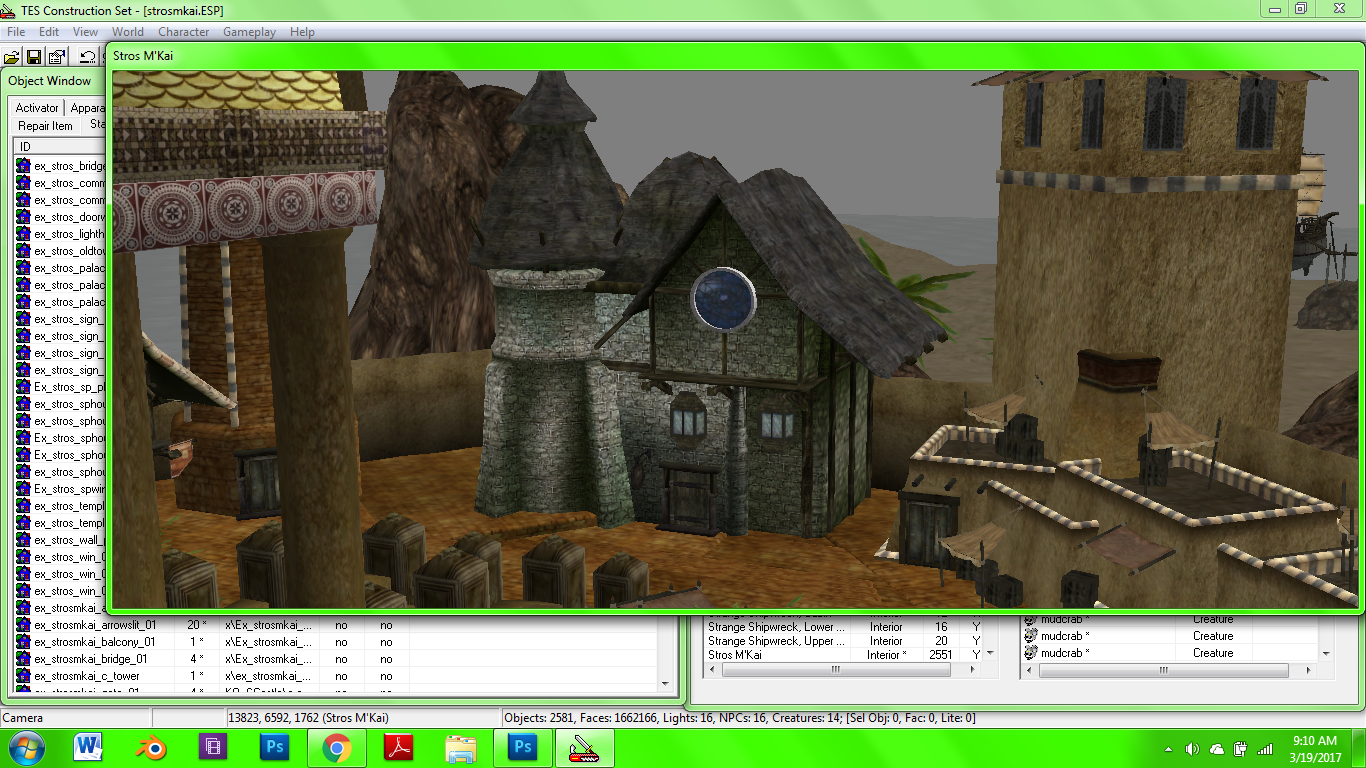Click the OneDrive cloud tray icon
This screenshot has height=768, width=1366.
[1216, 749]
